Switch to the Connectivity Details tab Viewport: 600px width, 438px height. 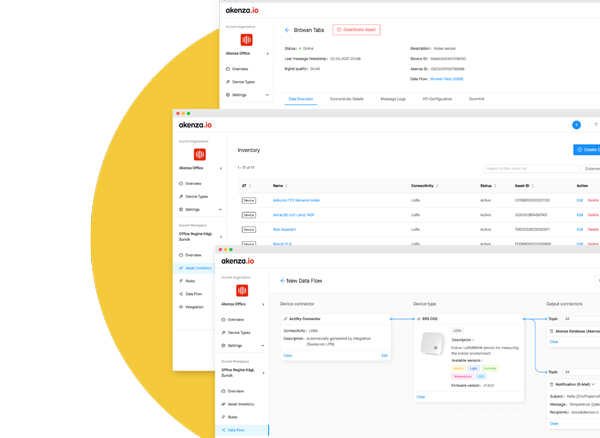[x=347, y=99]
